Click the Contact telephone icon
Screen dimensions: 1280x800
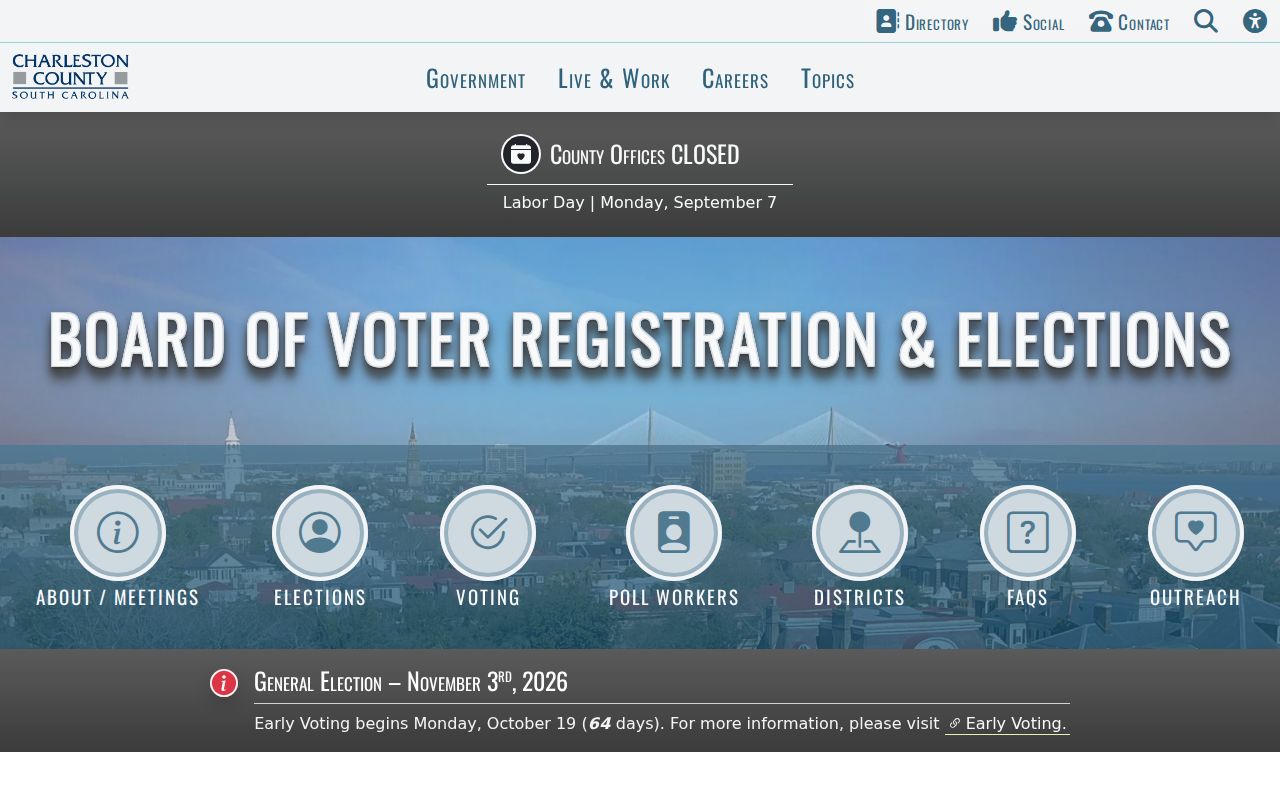point(1101,21)
